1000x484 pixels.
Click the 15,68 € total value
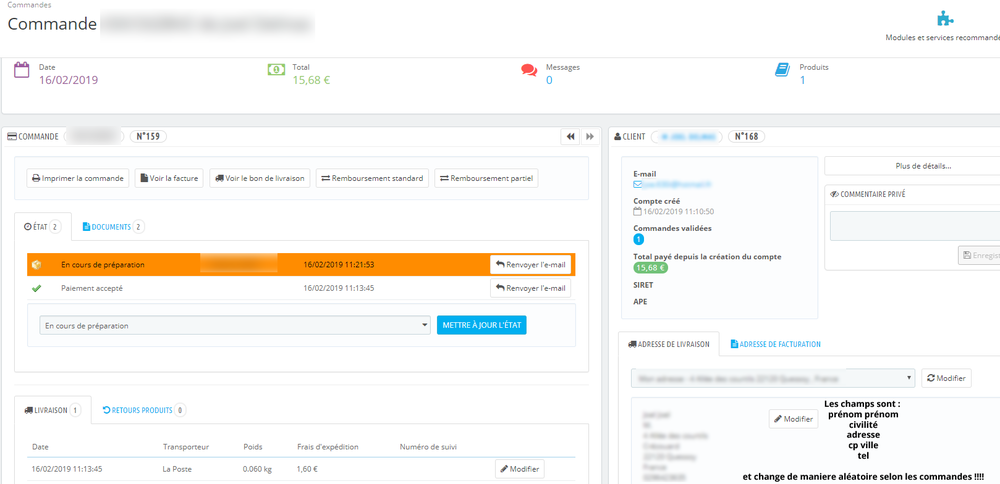(311, 80)
